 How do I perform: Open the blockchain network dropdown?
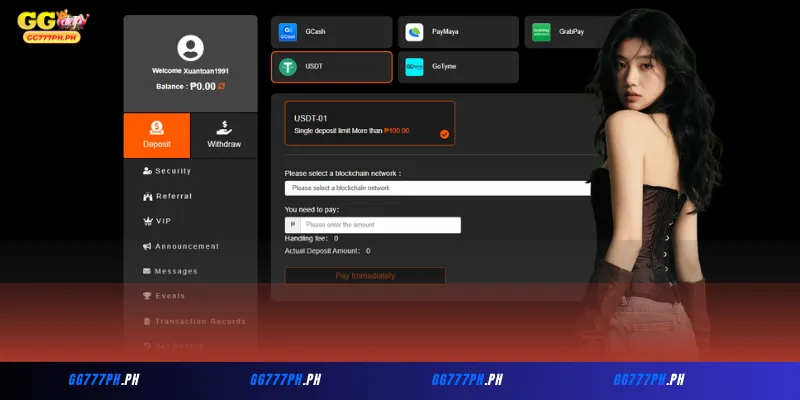(438, 188)
